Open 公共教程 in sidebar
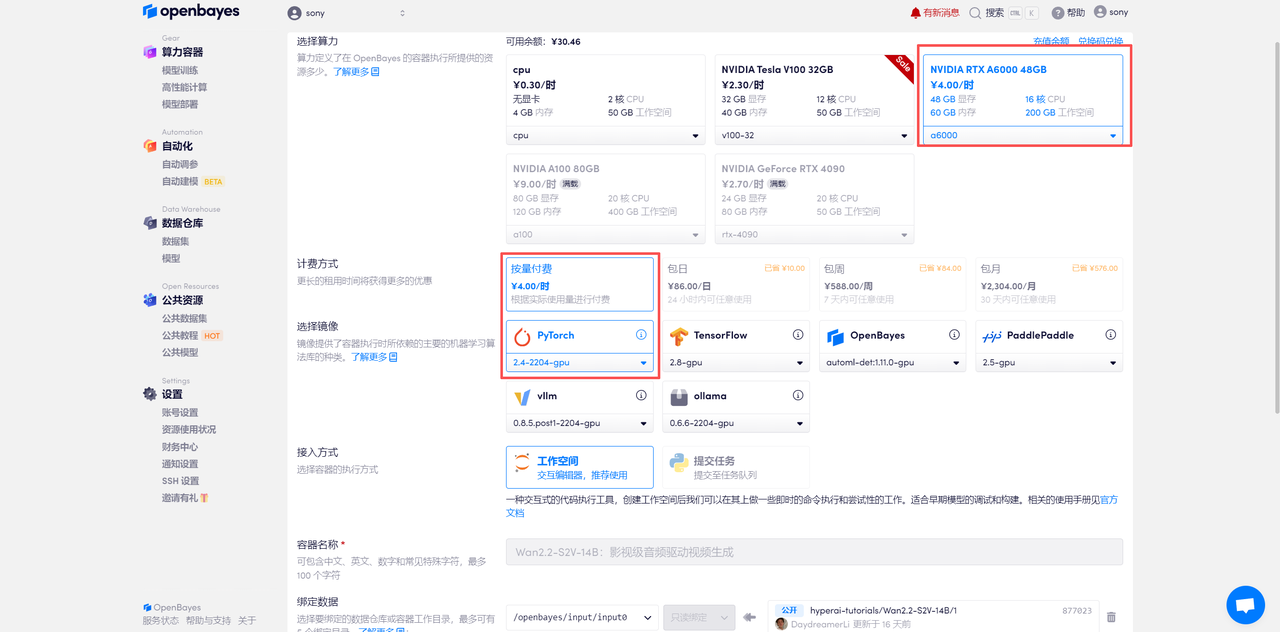Screen dimensions: 1280x632 click(180, 335)
